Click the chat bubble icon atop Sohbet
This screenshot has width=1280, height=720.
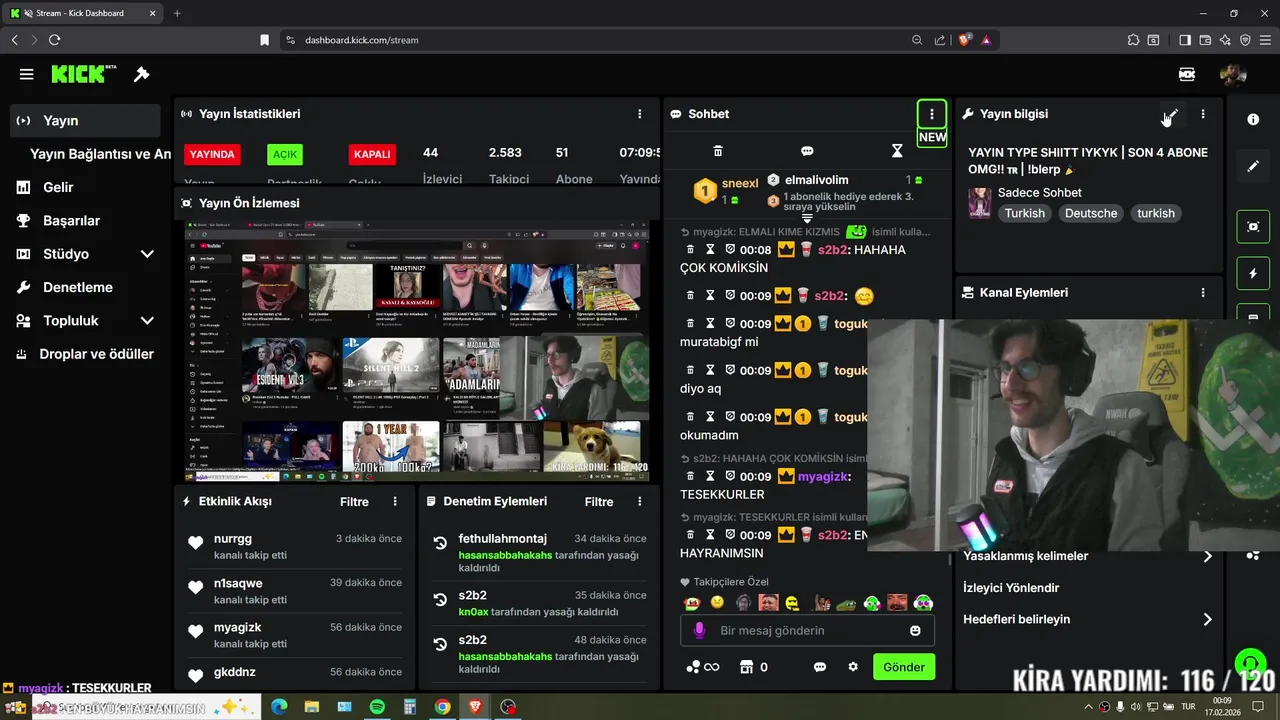[807, 151]
